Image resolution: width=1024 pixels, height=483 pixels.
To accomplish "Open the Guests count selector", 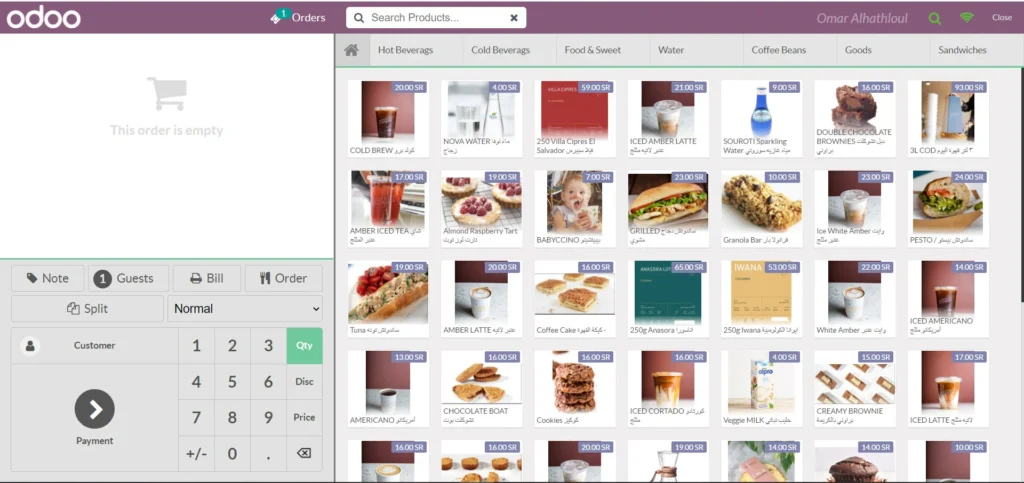I will (x=124, y=279).
